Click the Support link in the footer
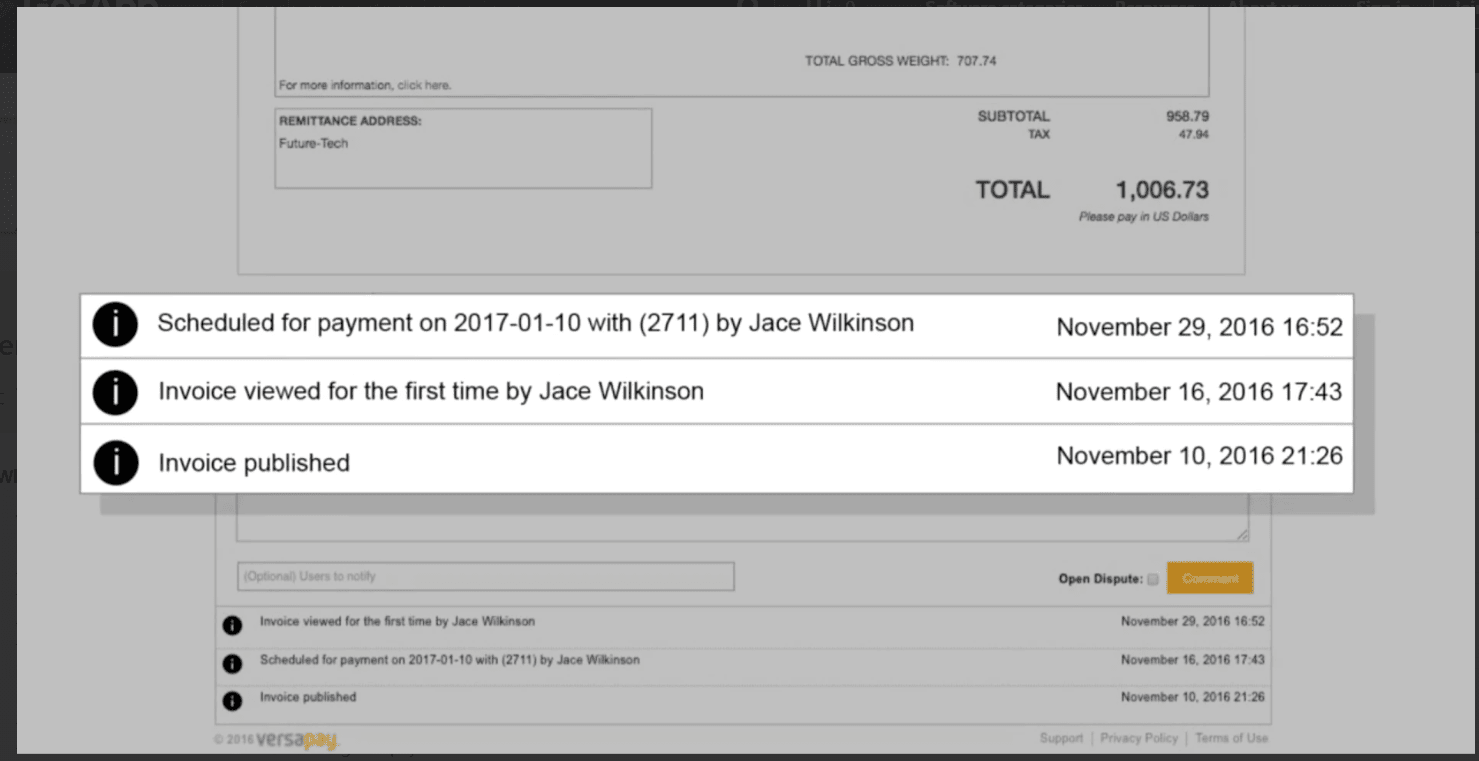 click(1061, 738)
